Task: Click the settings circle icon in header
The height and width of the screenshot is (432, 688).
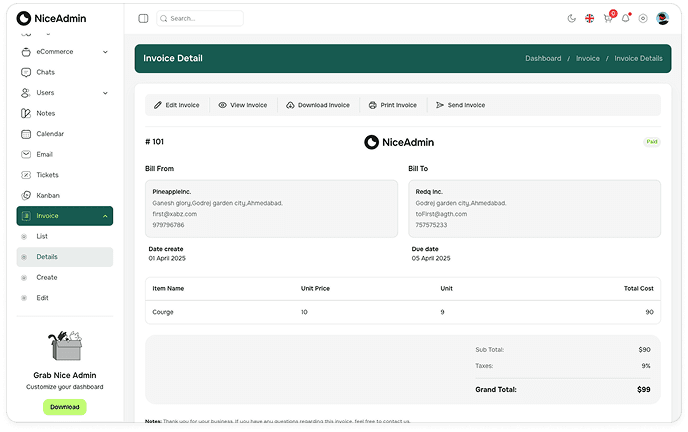Action: coord(643,18)
